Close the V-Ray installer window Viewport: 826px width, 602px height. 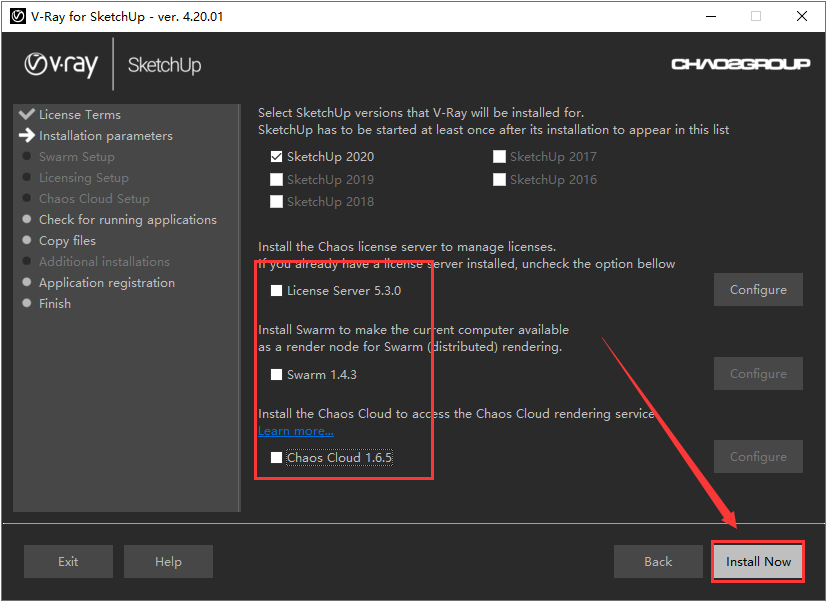[802, 16]
